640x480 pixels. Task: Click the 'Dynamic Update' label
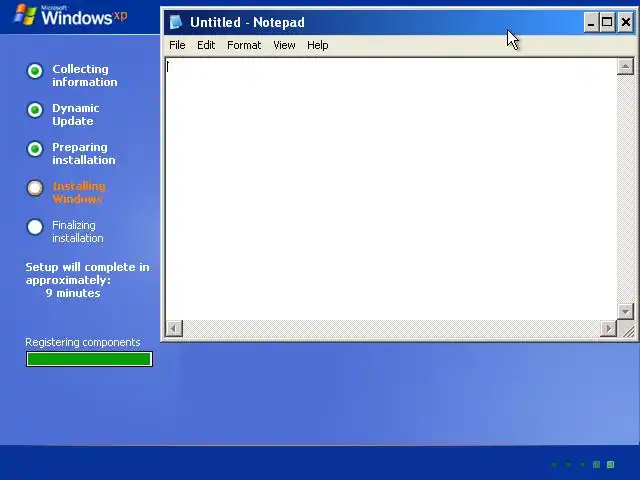(x=76, y=114)
